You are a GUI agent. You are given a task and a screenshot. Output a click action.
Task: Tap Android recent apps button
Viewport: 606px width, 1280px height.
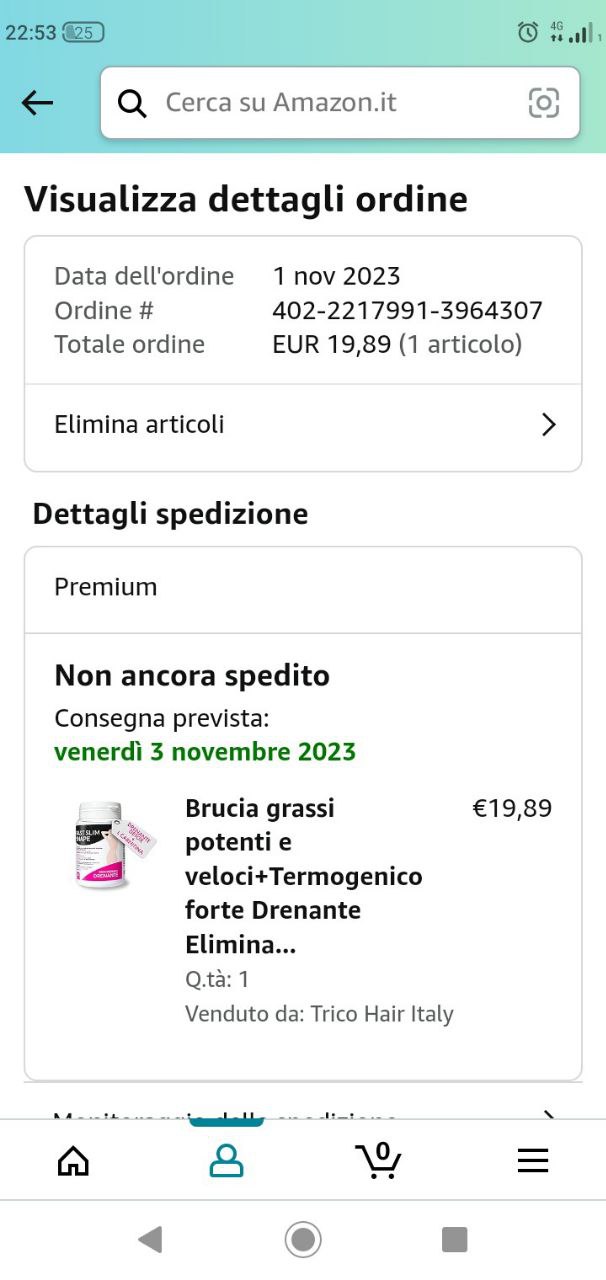point(455,1240)
